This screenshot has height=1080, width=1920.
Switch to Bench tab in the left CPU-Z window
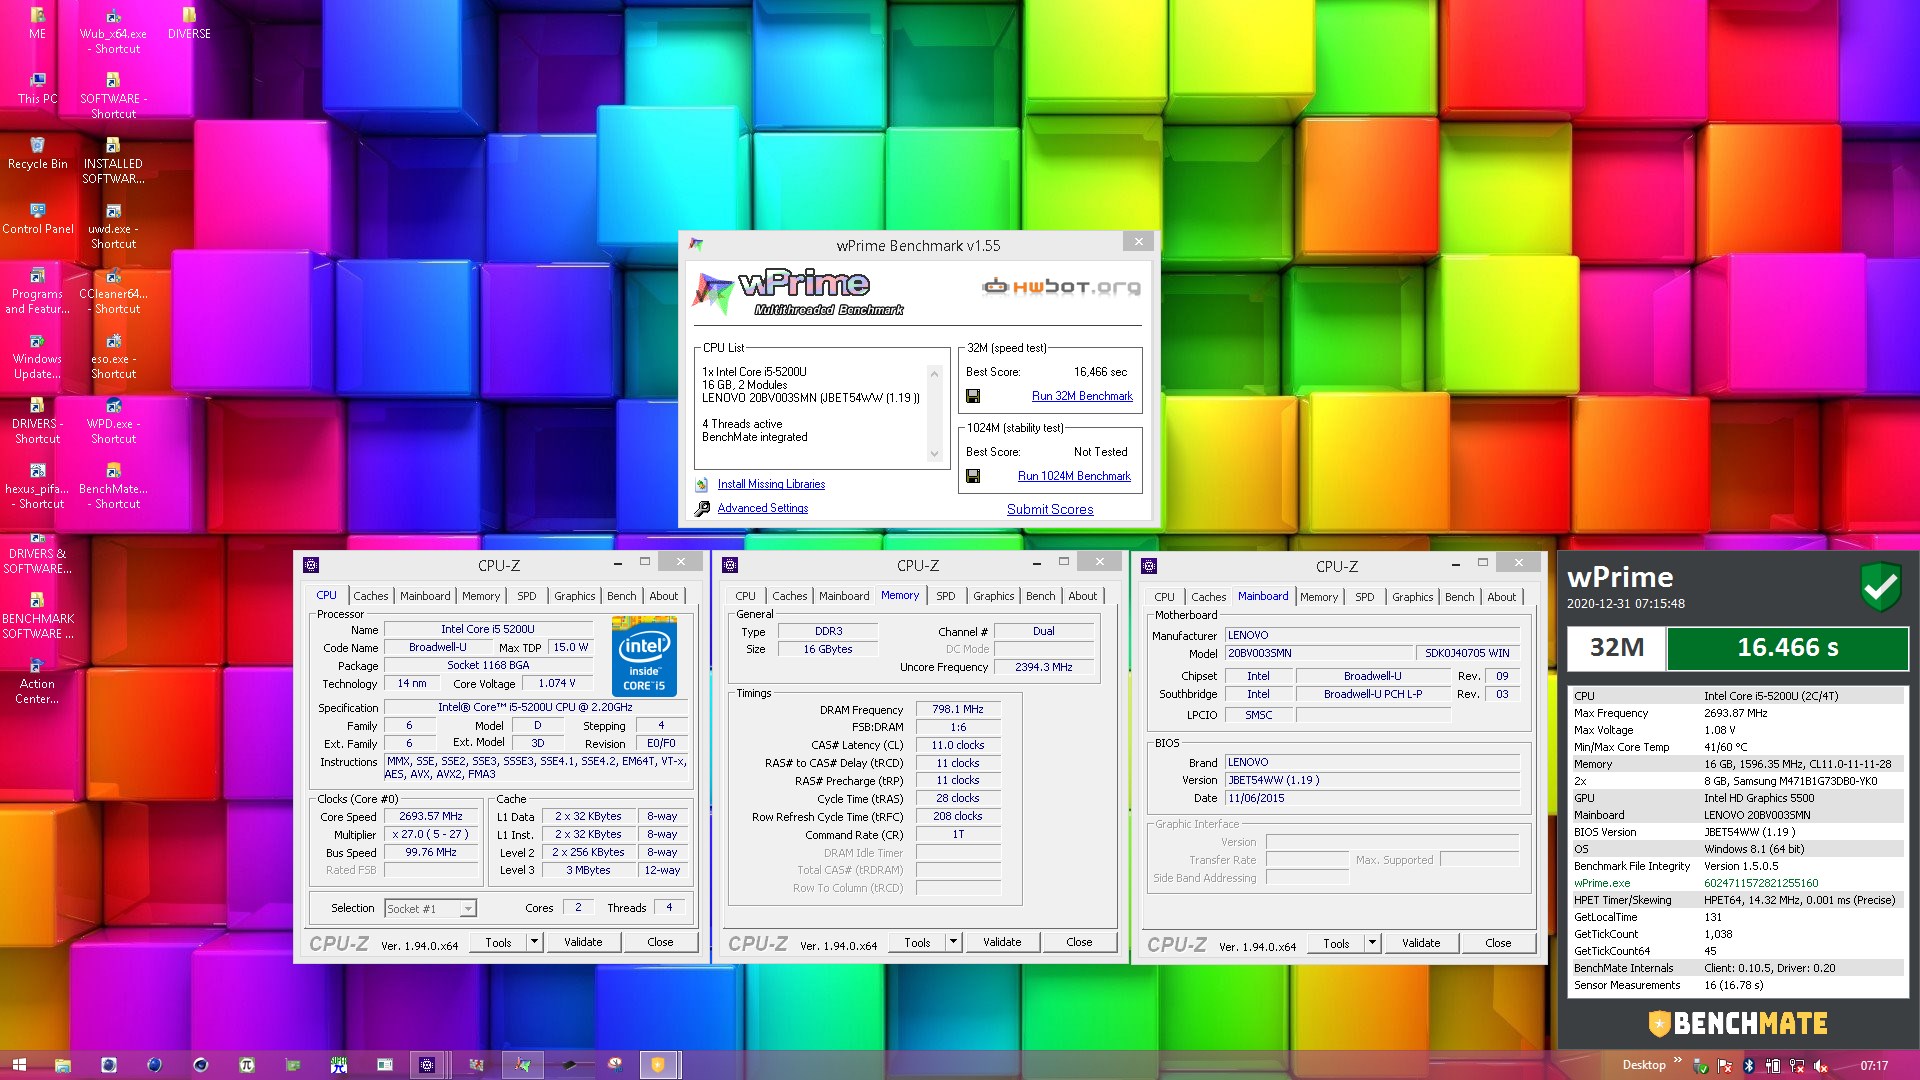[621, 596]
